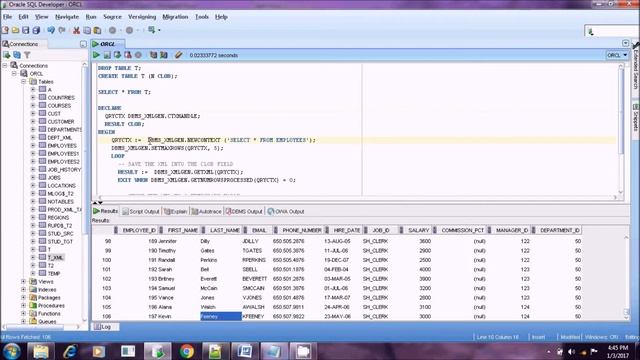Click the New file toolbar icon
The width and height of the screenshot is (640, 360).
pyautogui.click(x=5, y=30)
